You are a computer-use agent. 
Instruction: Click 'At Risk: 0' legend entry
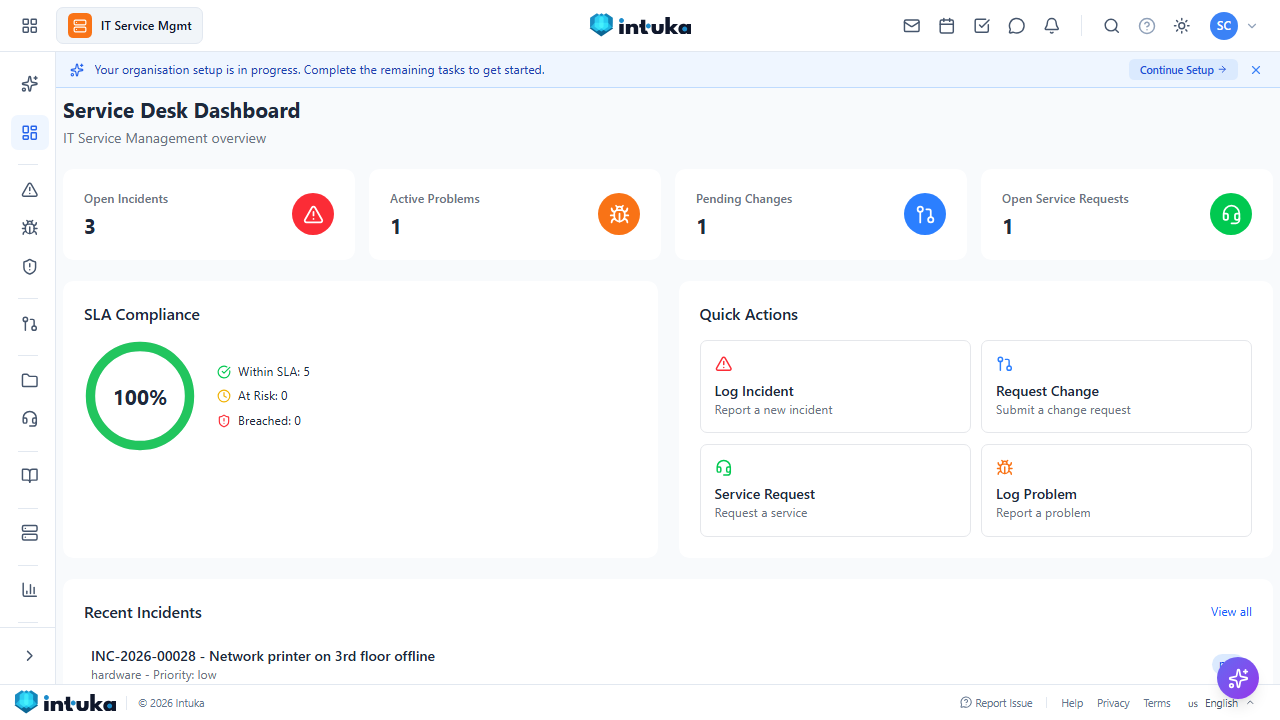pos(253,396)
